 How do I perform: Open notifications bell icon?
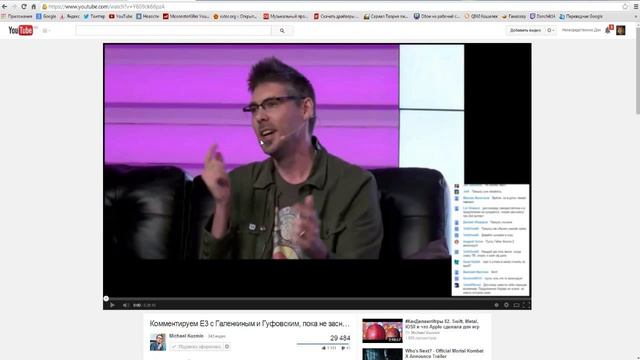coord(608,30)
